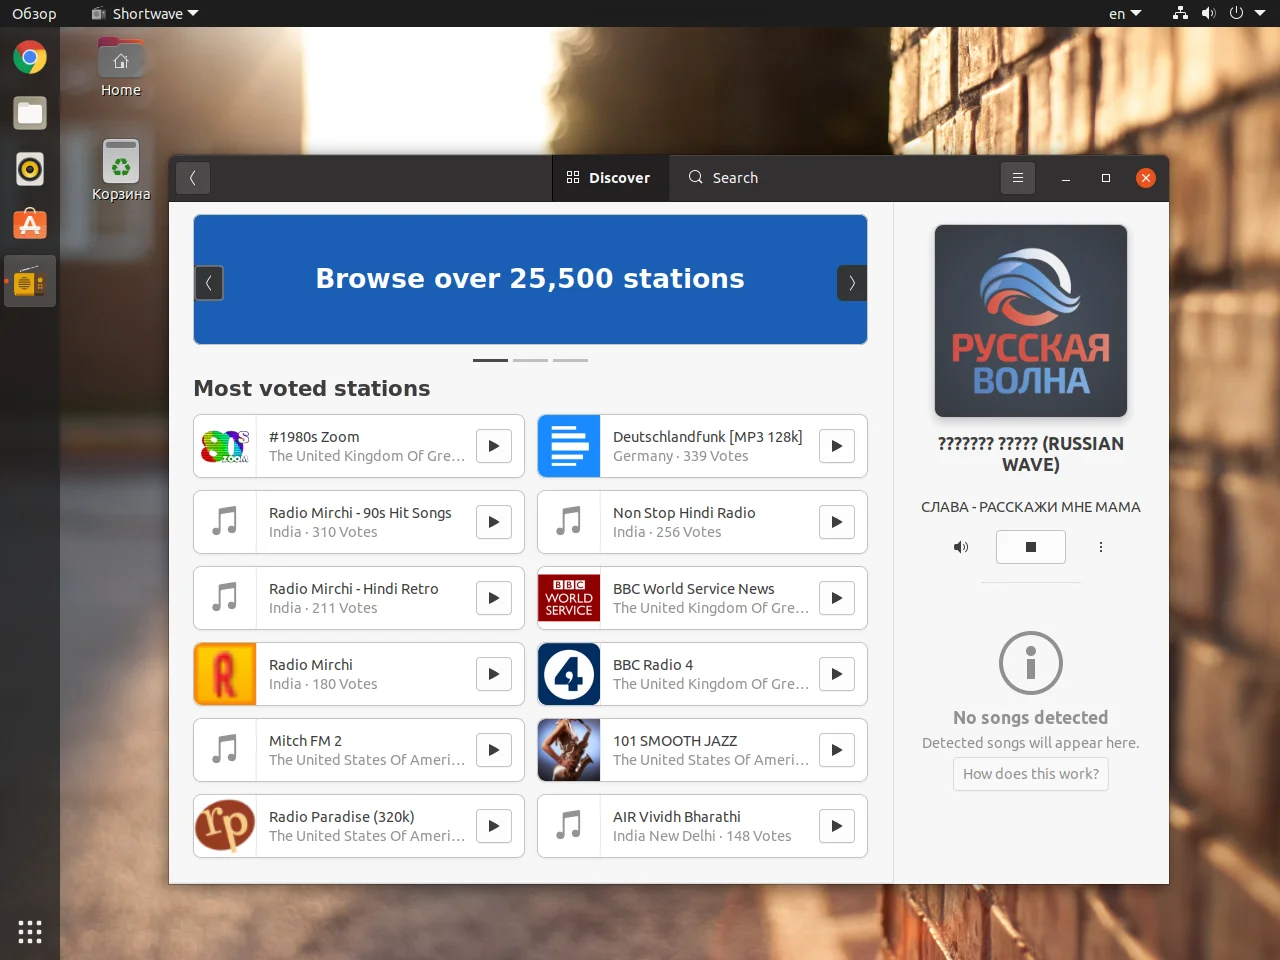The image size is (1280, 960).
Task: Show previous banner slide with left chevron
Action: [208, 283]
